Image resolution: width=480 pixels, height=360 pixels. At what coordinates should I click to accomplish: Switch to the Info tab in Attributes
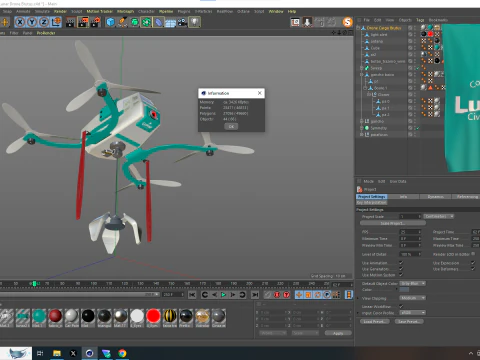click(x=403, y=197)
